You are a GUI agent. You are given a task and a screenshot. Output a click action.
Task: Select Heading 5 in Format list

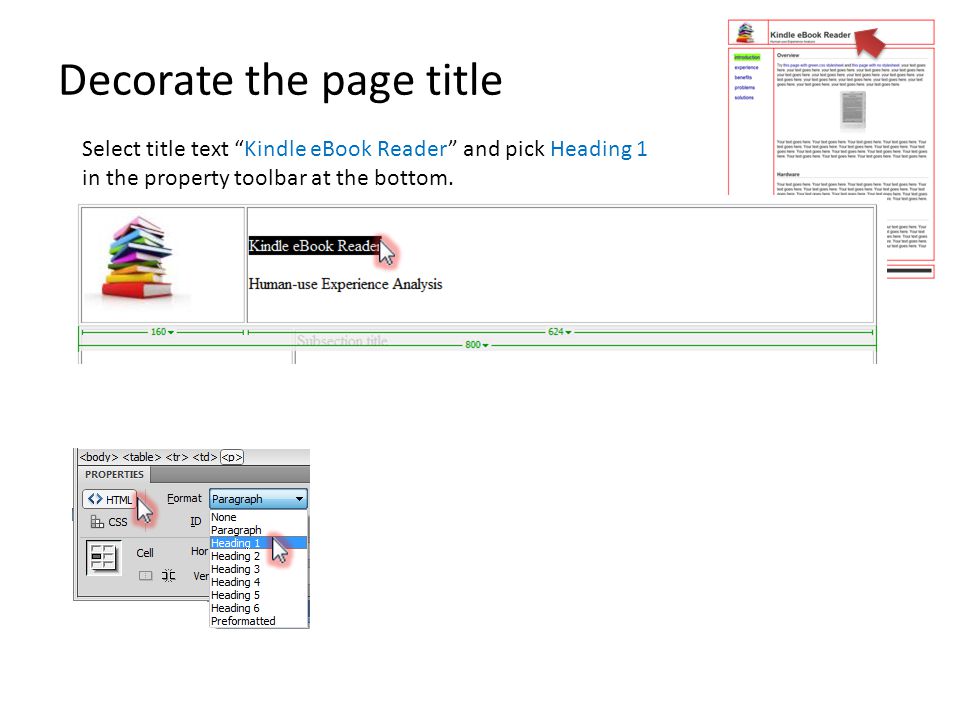pyautogui.click(x=258, y=594)
